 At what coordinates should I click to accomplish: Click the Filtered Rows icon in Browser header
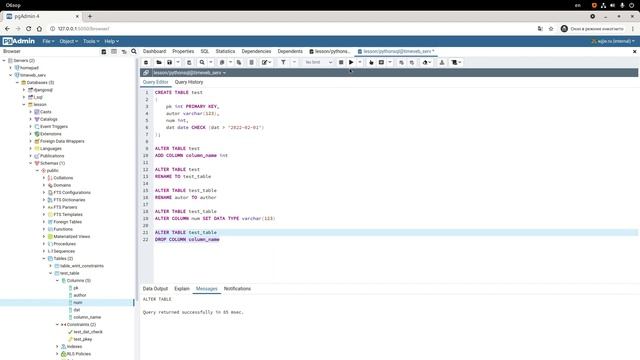(x=124, y=51)
